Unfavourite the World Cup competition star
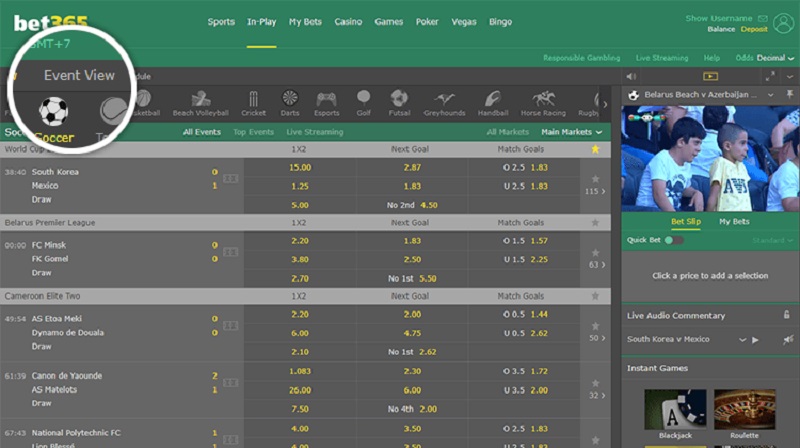This screenshot has height=448, width=800. click(595, 149)
